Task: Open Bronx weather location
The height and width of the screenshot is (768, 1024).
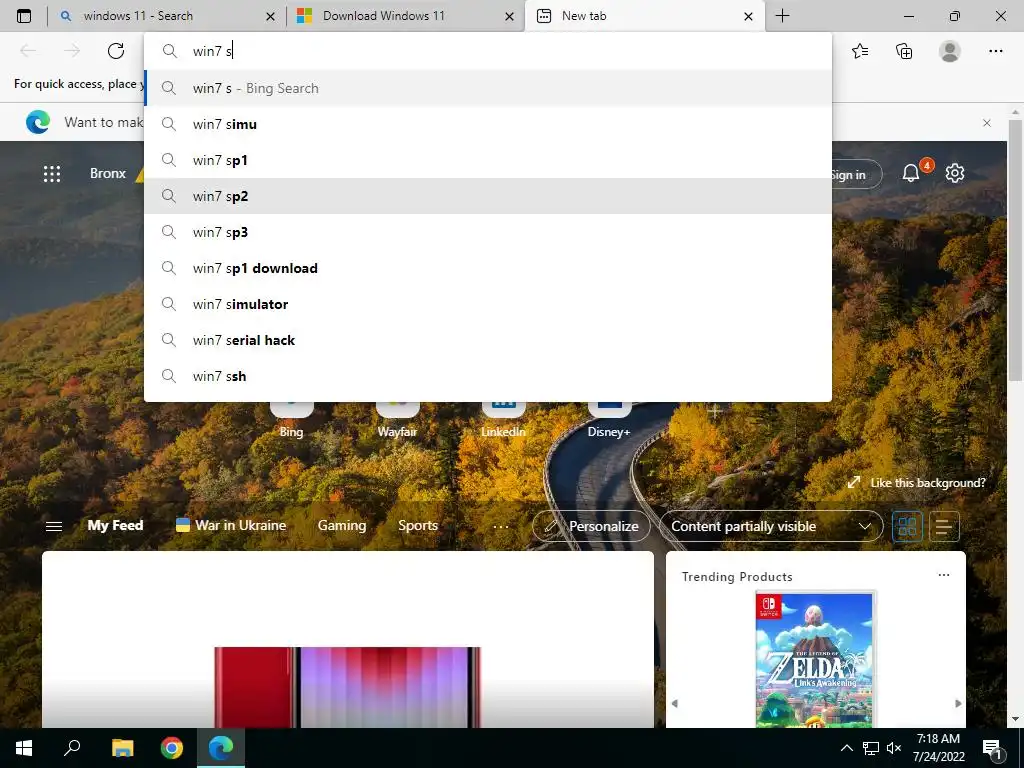Action: click(108, 173)
